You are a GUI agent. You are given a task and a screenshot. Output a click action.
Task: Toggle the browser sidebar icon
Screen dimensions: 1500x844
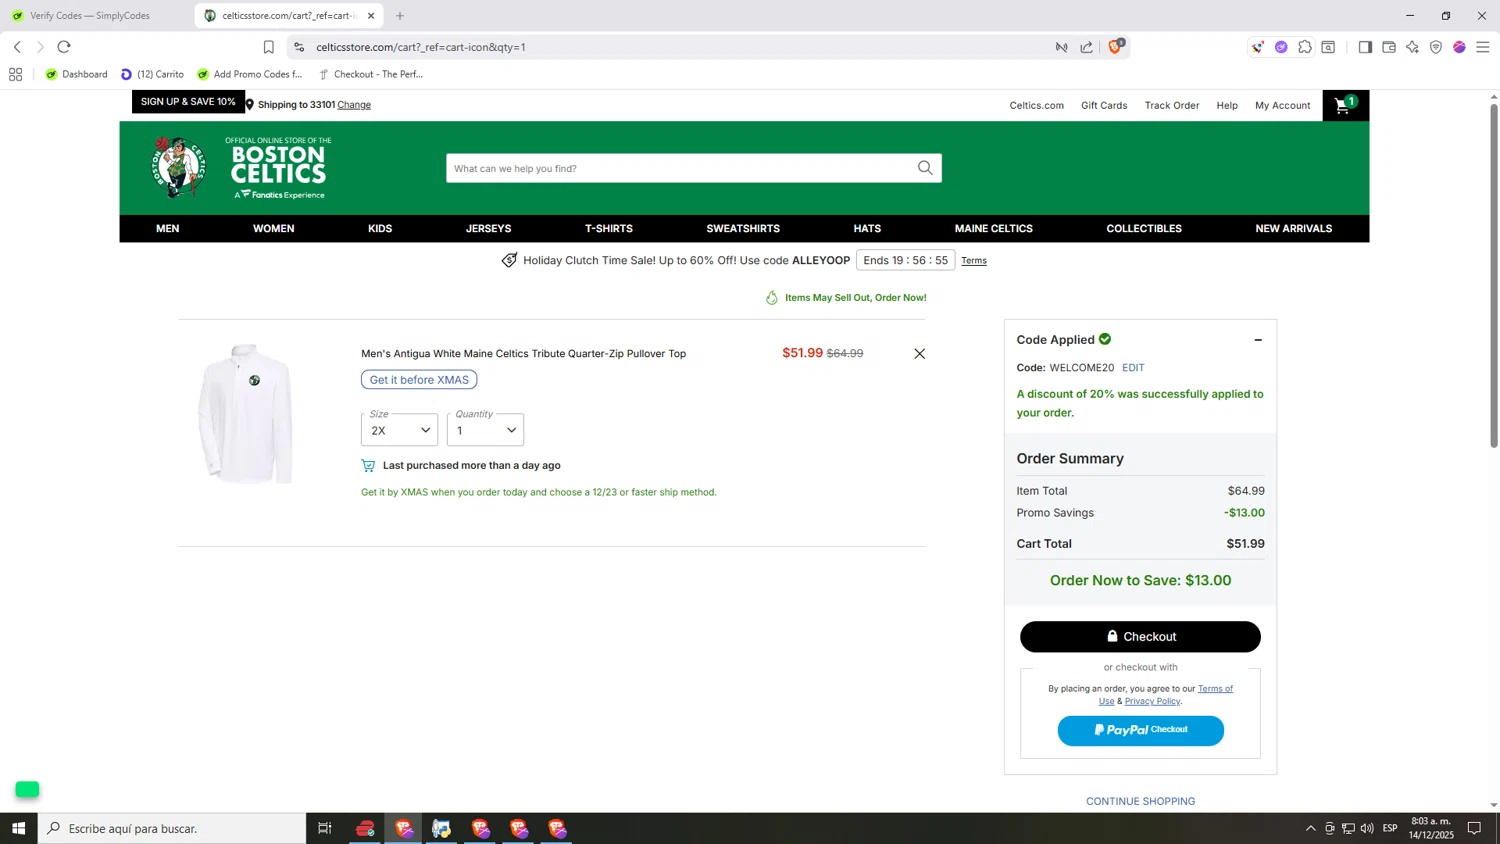coord(1365,47)
